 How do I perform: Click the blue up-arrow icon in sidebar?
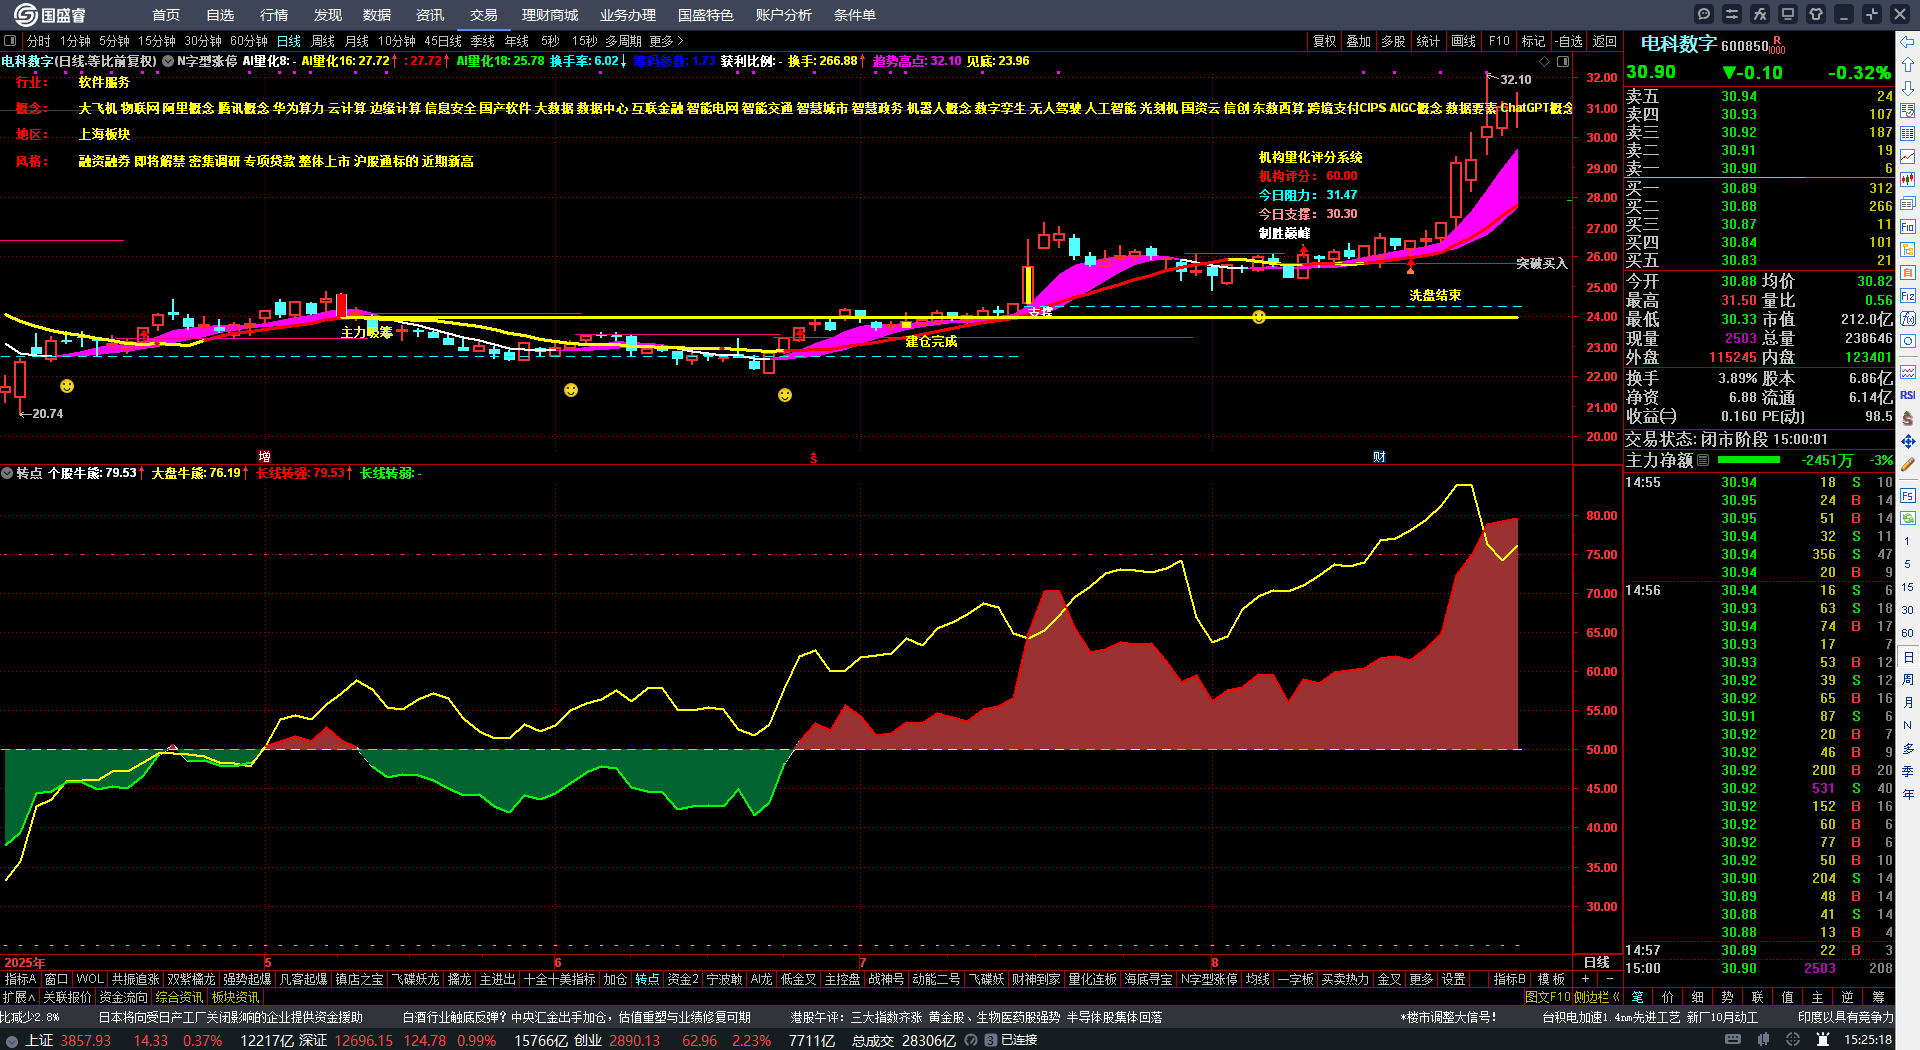[x=1908, y=64]
